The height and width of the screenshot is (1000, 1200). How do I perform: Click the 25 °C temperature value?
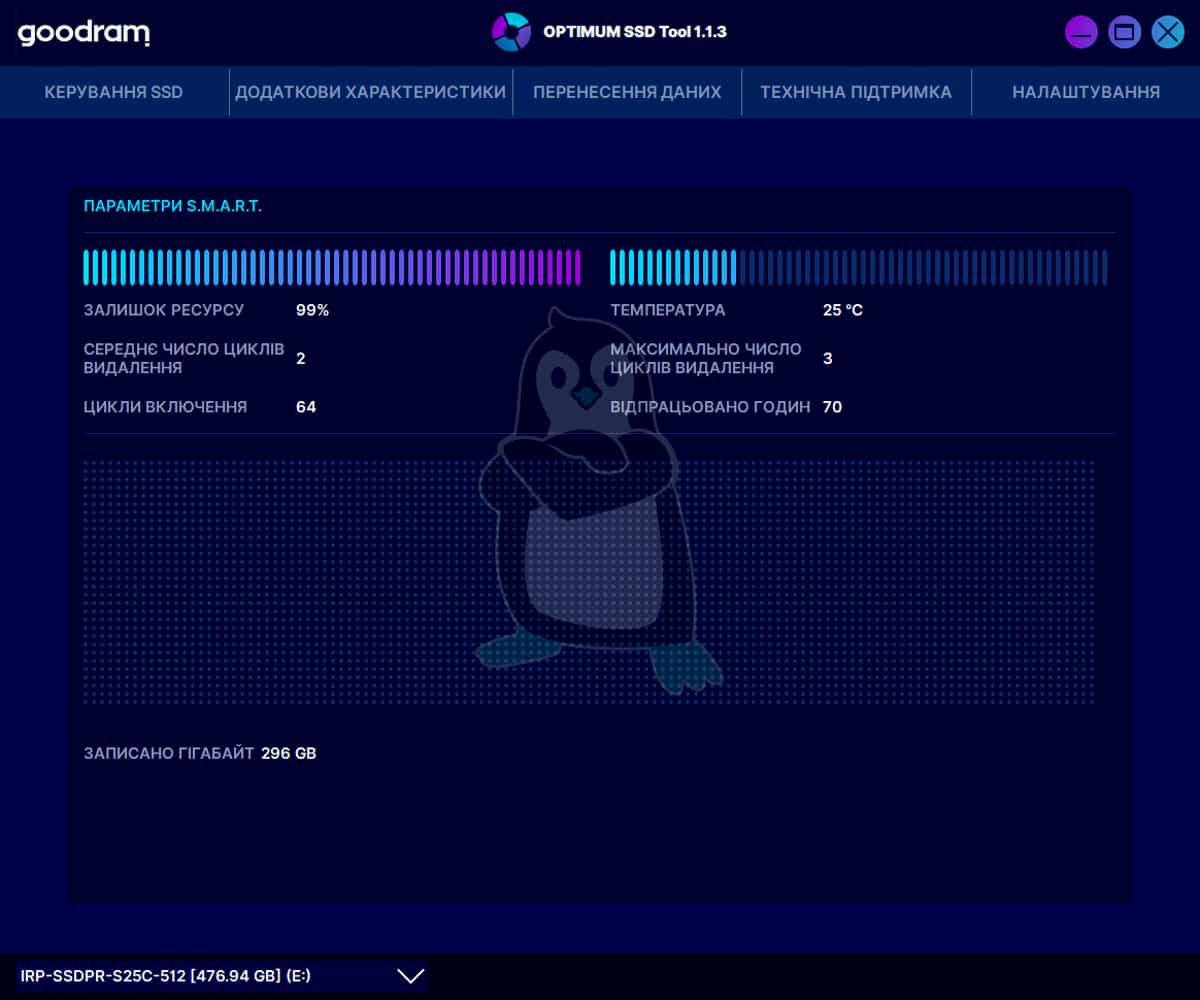(x=842, y=310)
